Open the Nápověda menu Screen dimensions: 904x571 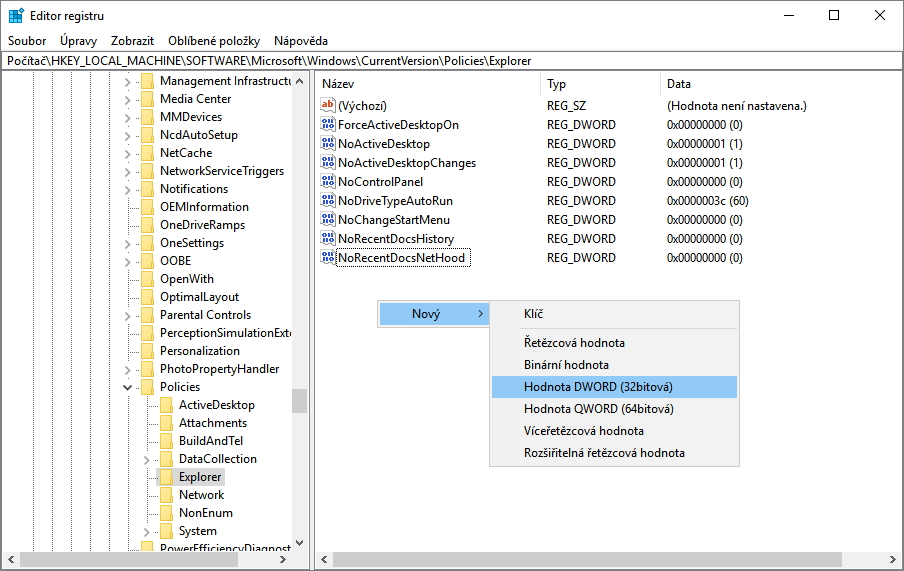click(x=301, y=40)
